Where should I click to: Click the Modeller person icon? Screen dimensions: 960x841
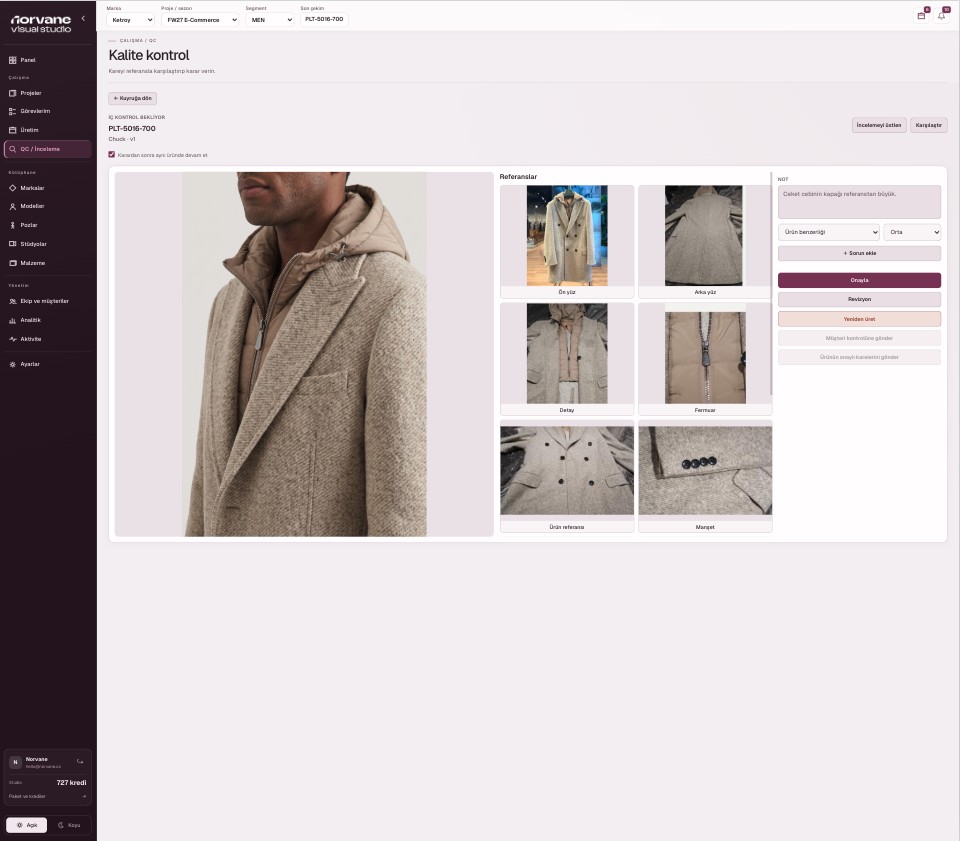tap(12, 206)
